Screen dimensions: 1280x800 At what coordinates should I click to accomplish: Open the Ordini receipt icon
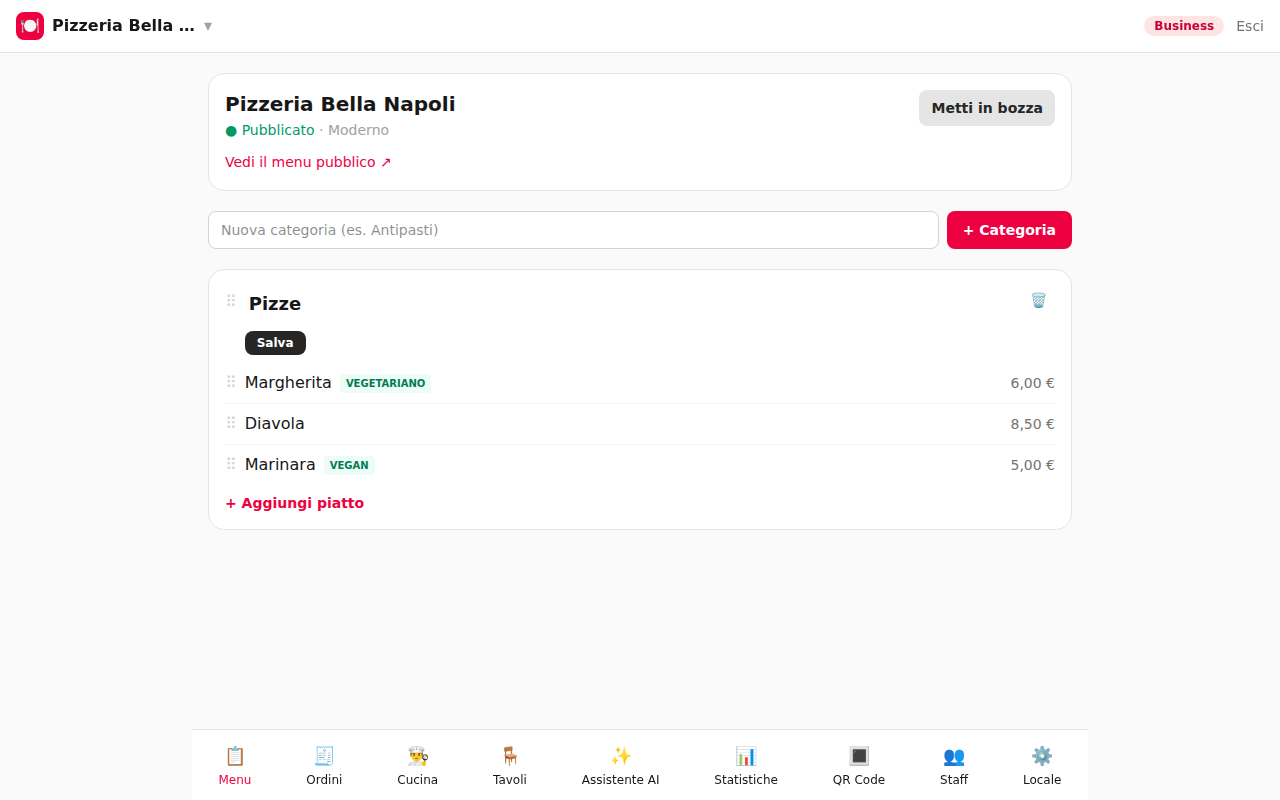pos(324,756)
